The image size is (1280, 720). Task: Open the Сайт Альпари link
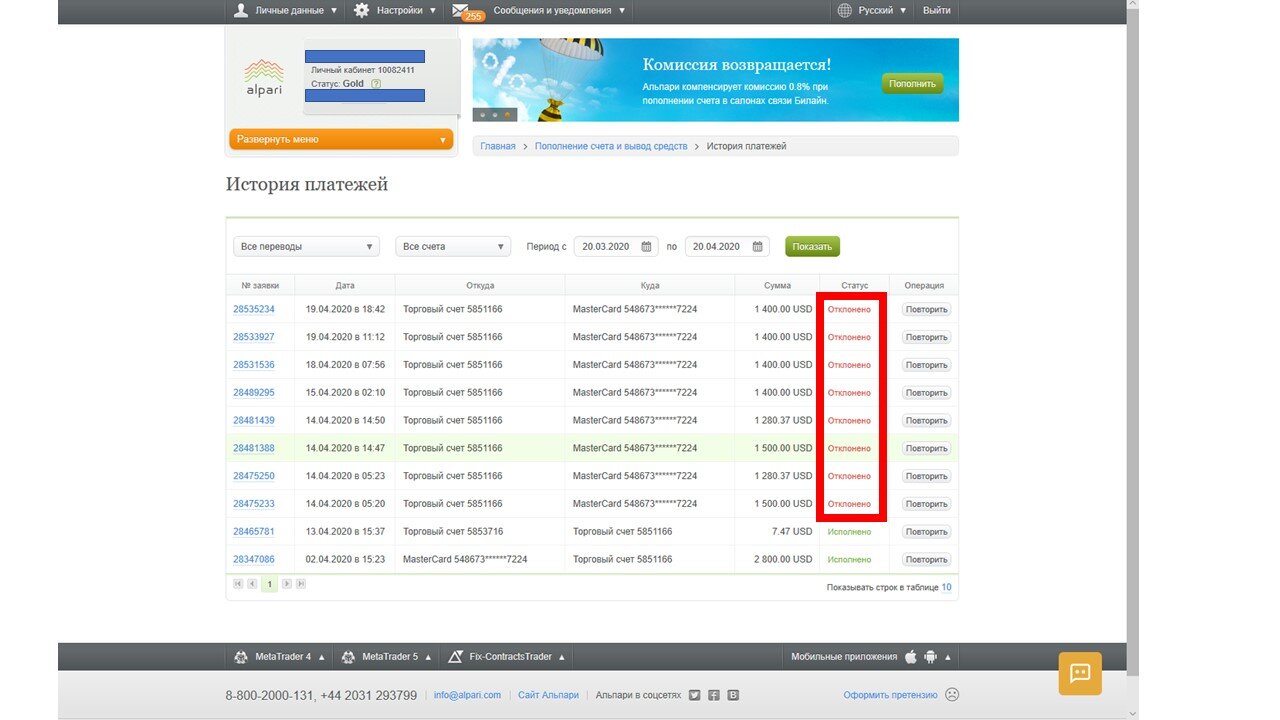pyautogui.click(x=548, y=695)
